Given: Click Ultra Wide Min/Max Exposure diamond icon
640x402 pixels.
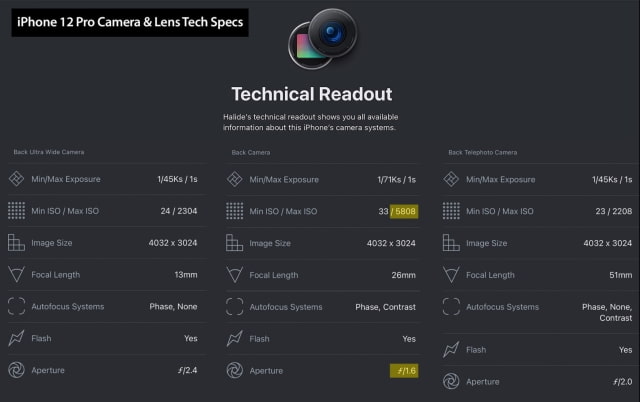Looking at the screenshot, I should [16, 179].
